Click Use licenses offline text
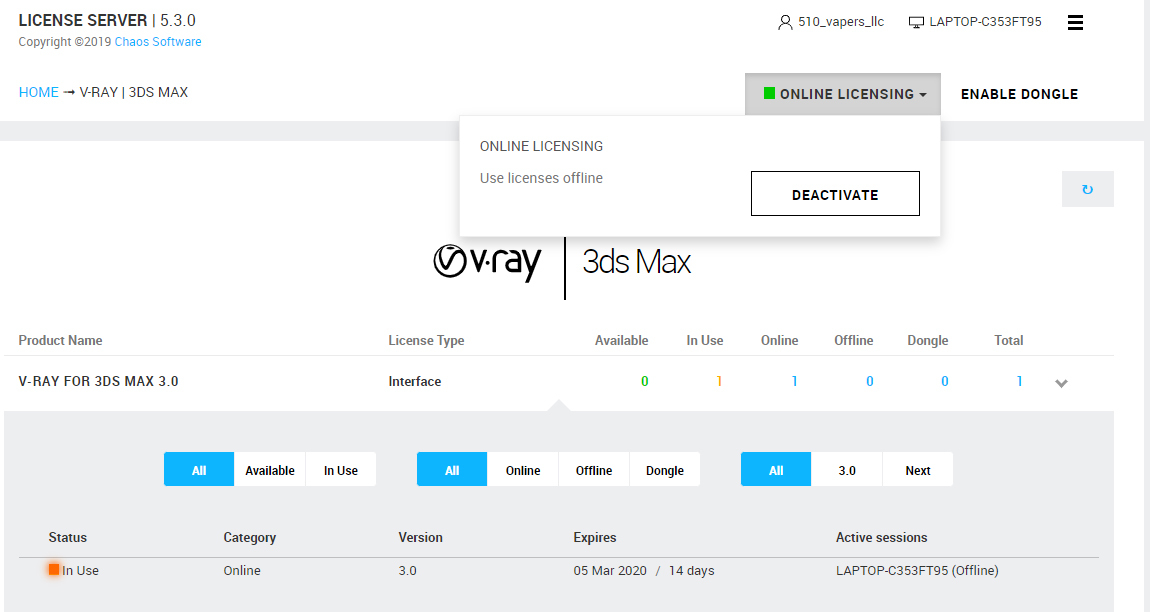Screen dimensions: 1150x612 click(541, 178)
